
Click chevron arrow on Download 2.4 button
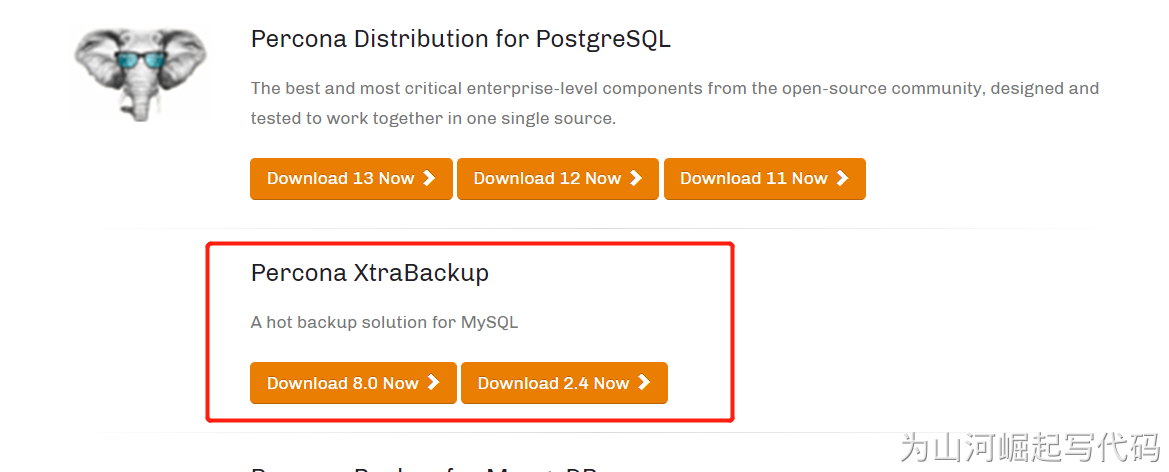(644, 382)
